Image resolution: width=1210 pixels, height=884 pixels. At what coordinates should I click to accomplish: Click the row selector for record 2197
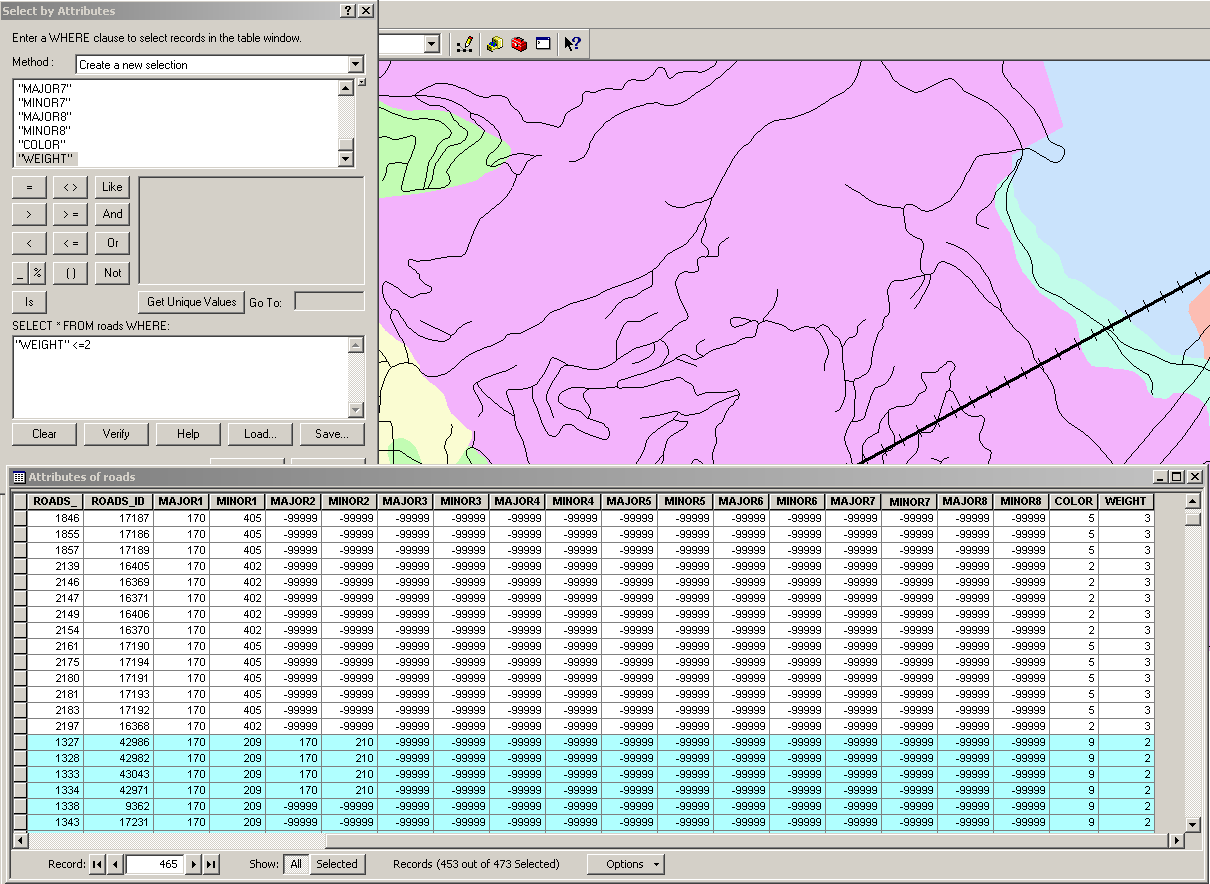19,726
